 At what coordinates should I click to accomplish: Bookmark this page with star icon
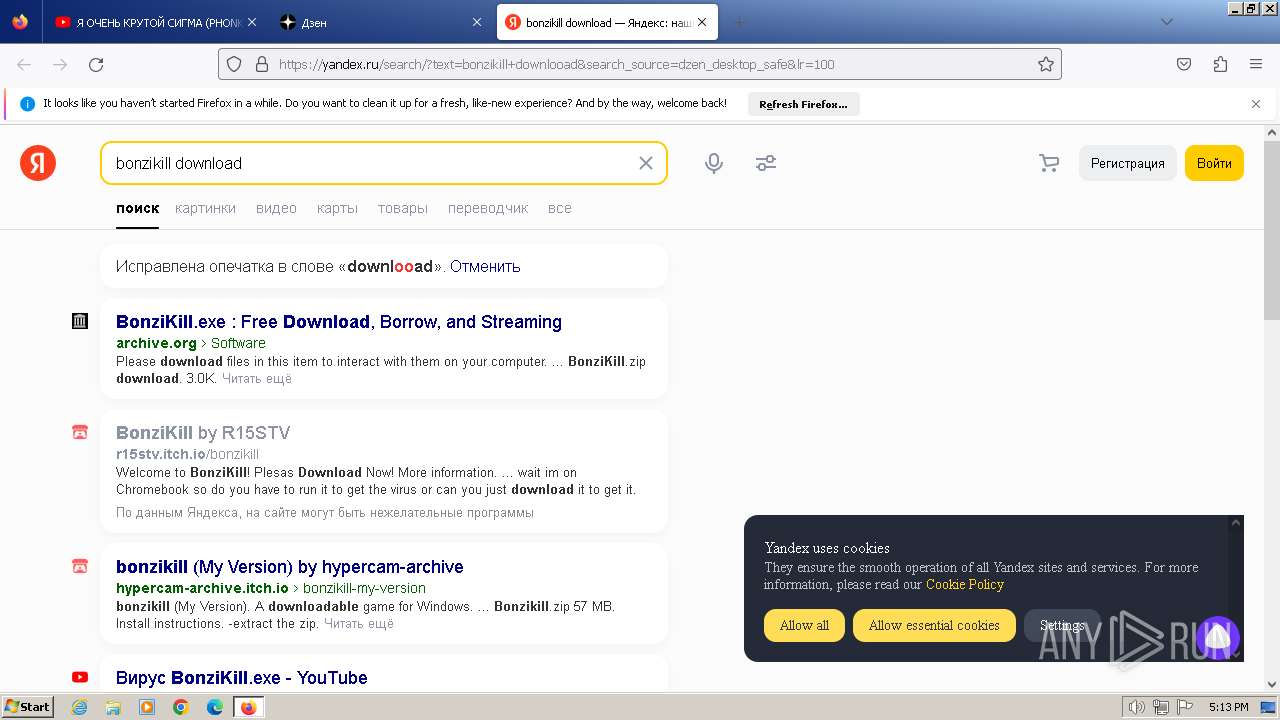click(x=1046, y=64)
